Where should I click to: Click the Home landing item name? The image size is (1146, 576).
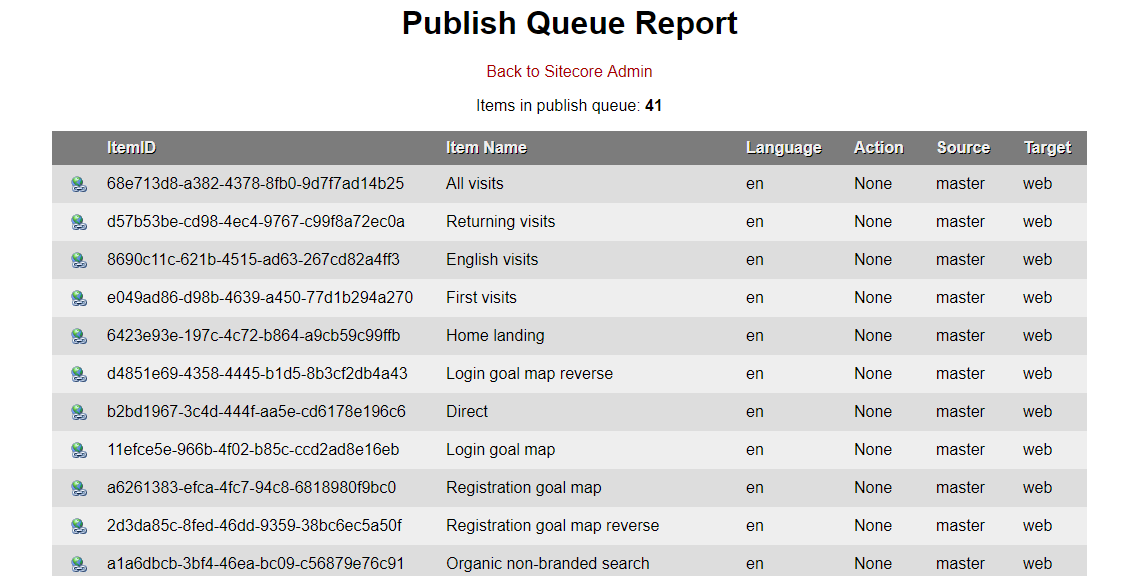pos(496,336)
